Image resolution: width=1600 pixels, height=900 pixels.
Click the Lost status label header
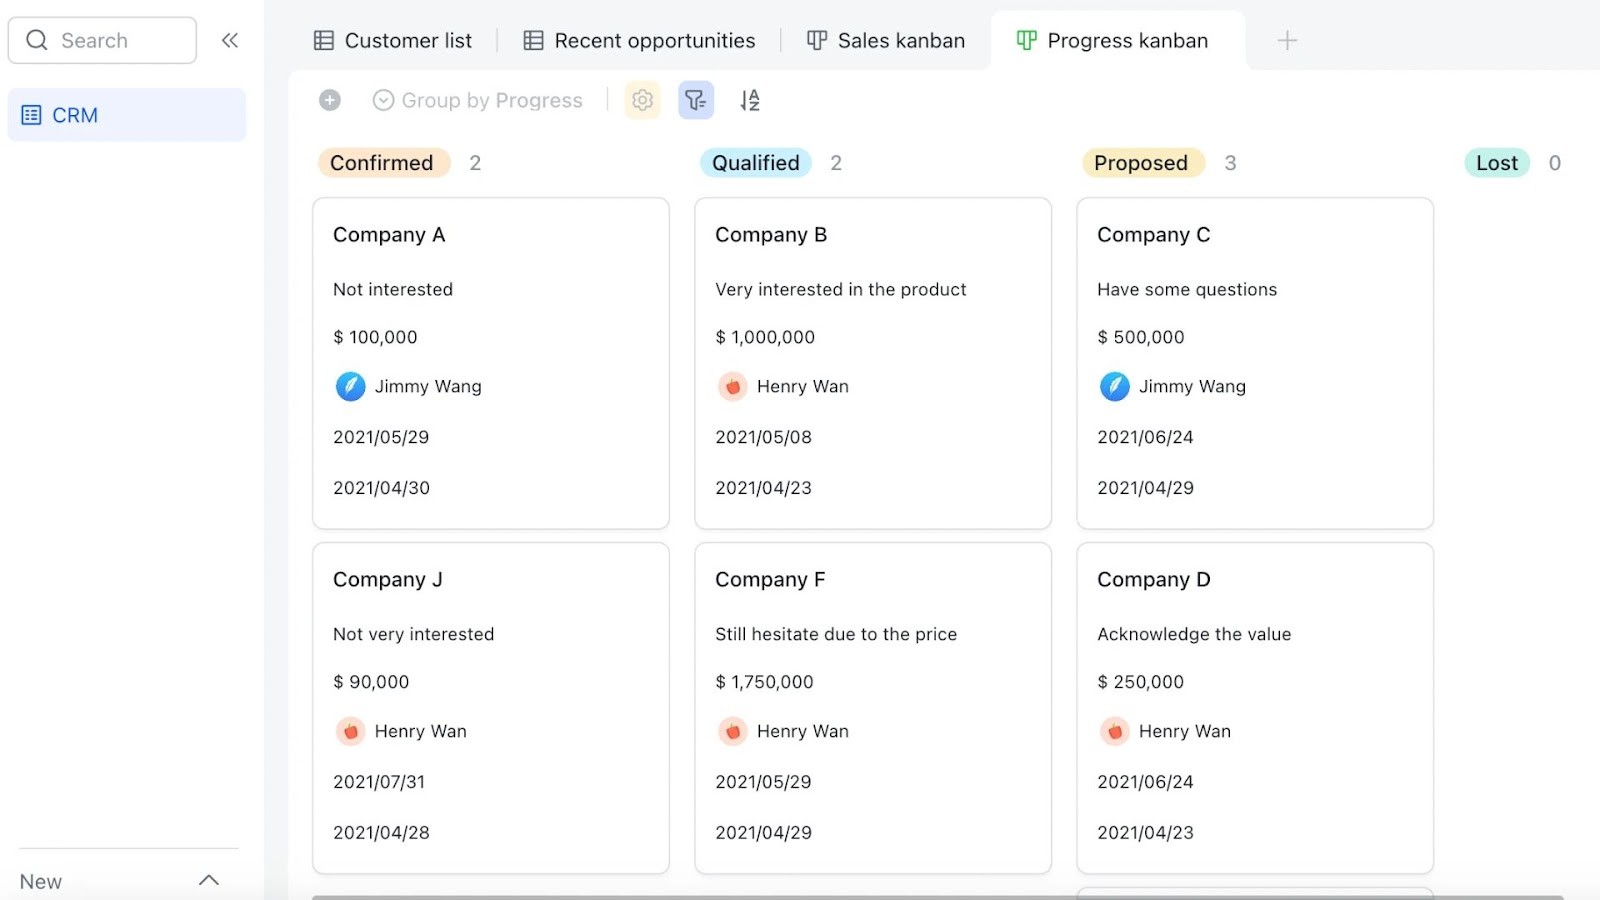[1496, 162]
